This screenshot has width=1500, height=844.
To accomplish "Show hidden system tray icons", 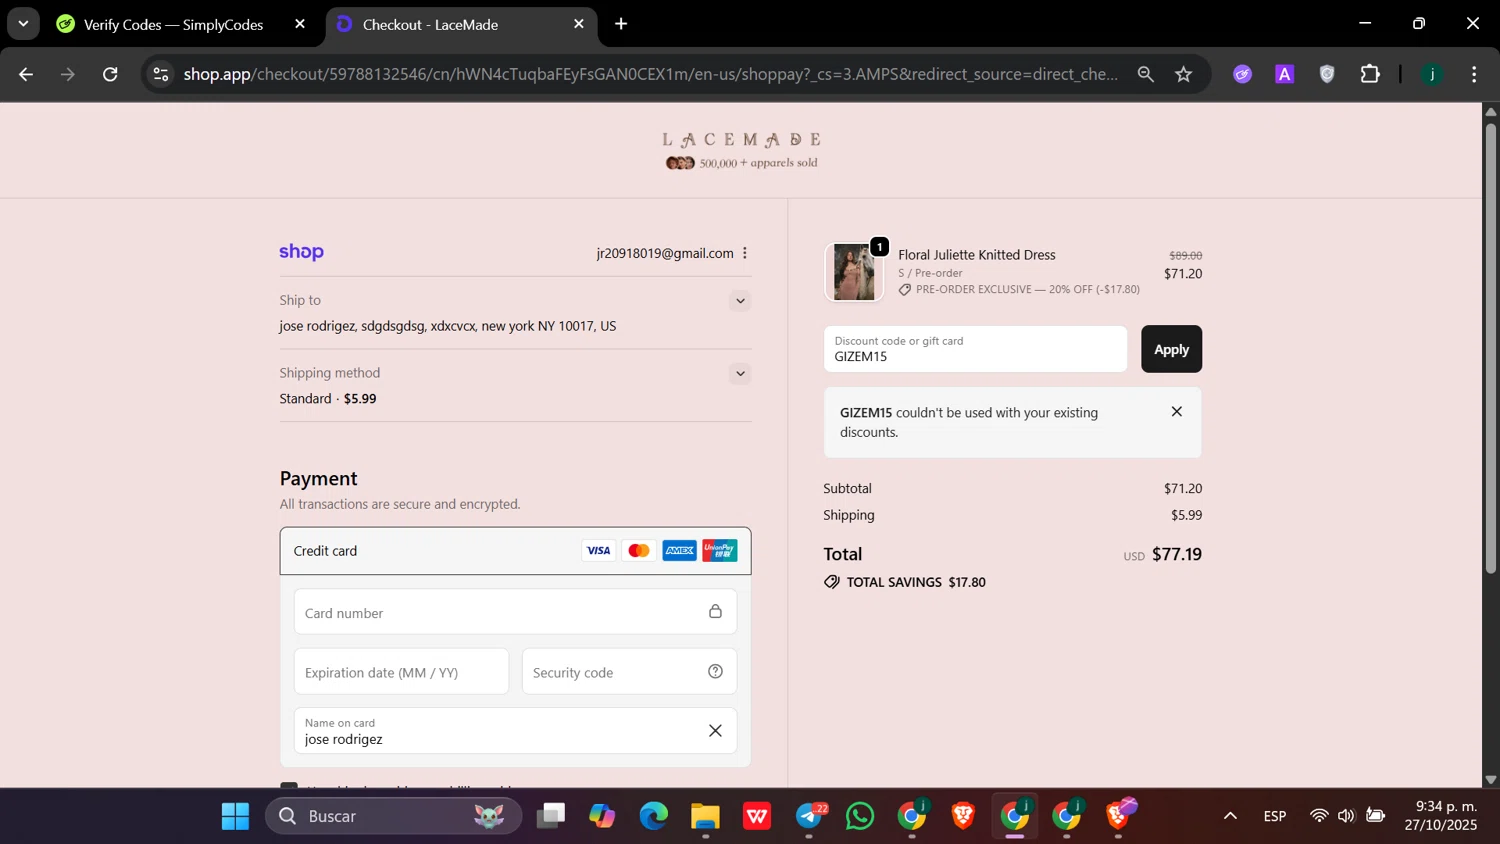I will tap(1230, 816).
